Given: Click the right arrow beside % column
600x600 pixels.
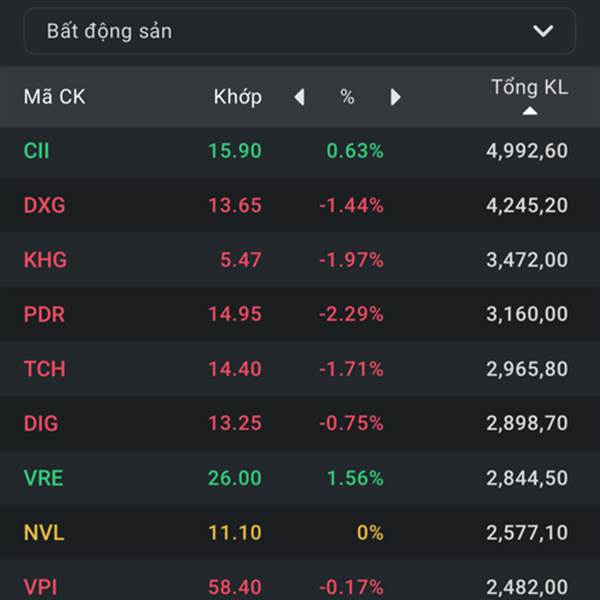Looking at the screenshot, I should [395, 97].
